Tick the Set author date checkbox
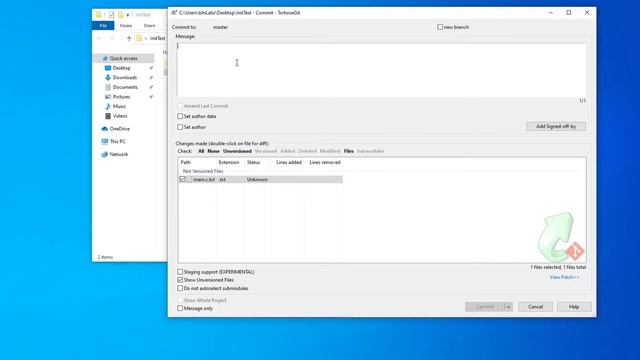Screen dimensions: 640x360 (x=180, y=116)
